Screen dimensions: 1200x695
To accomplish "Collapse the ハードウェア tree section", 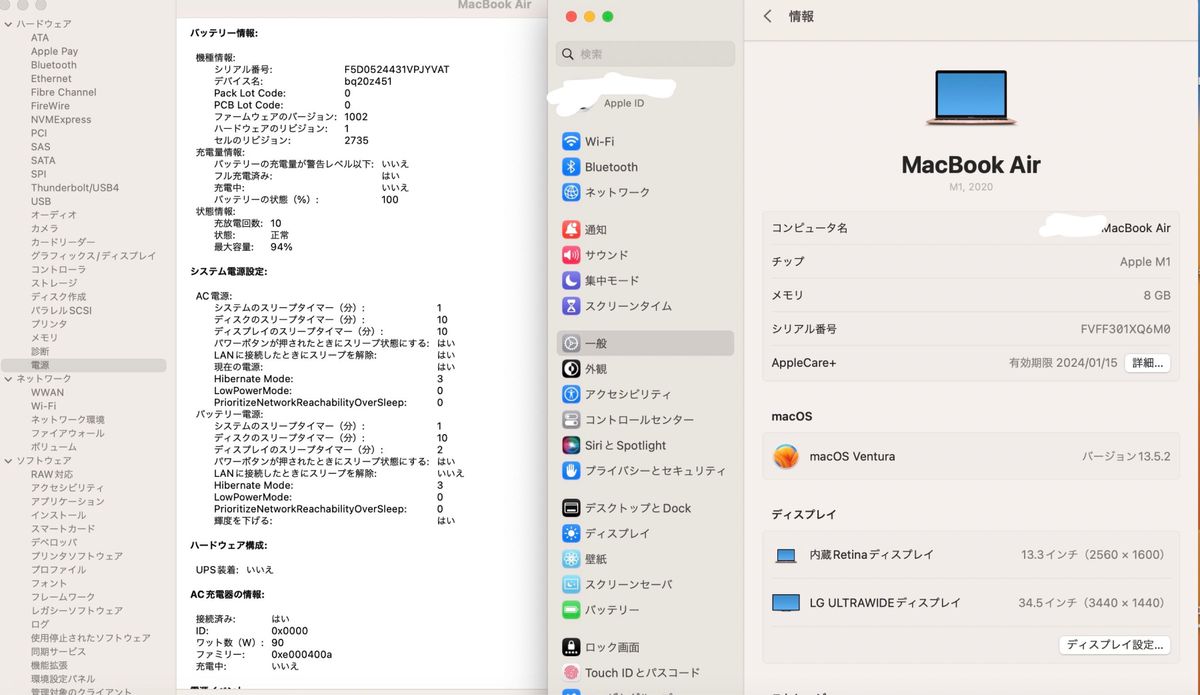I will pos(8,24).
